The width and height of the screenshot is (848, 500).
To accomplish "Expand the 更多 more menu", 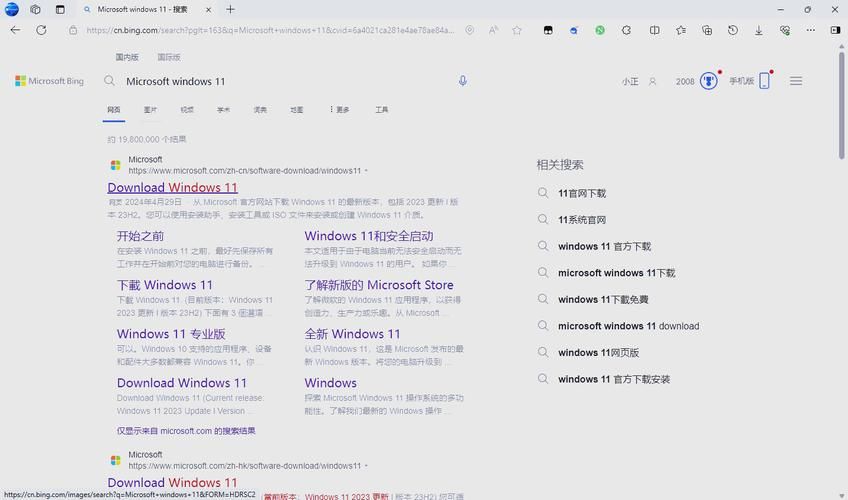I will [x=339, y=110].
